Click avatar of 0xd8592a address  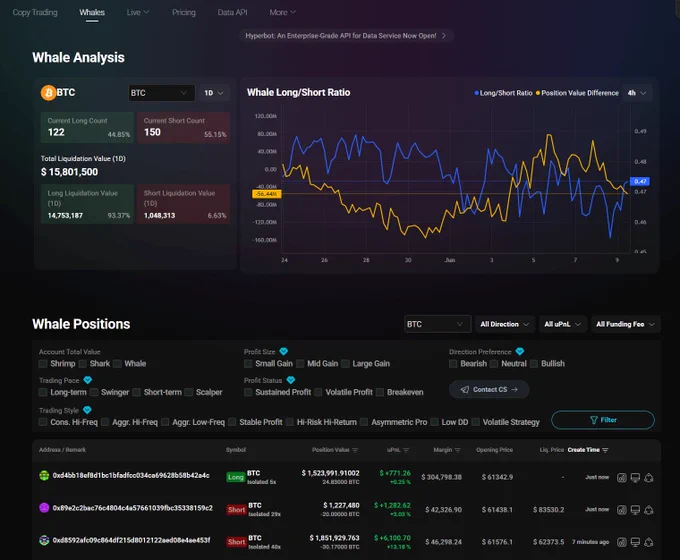tap(44, 540)
